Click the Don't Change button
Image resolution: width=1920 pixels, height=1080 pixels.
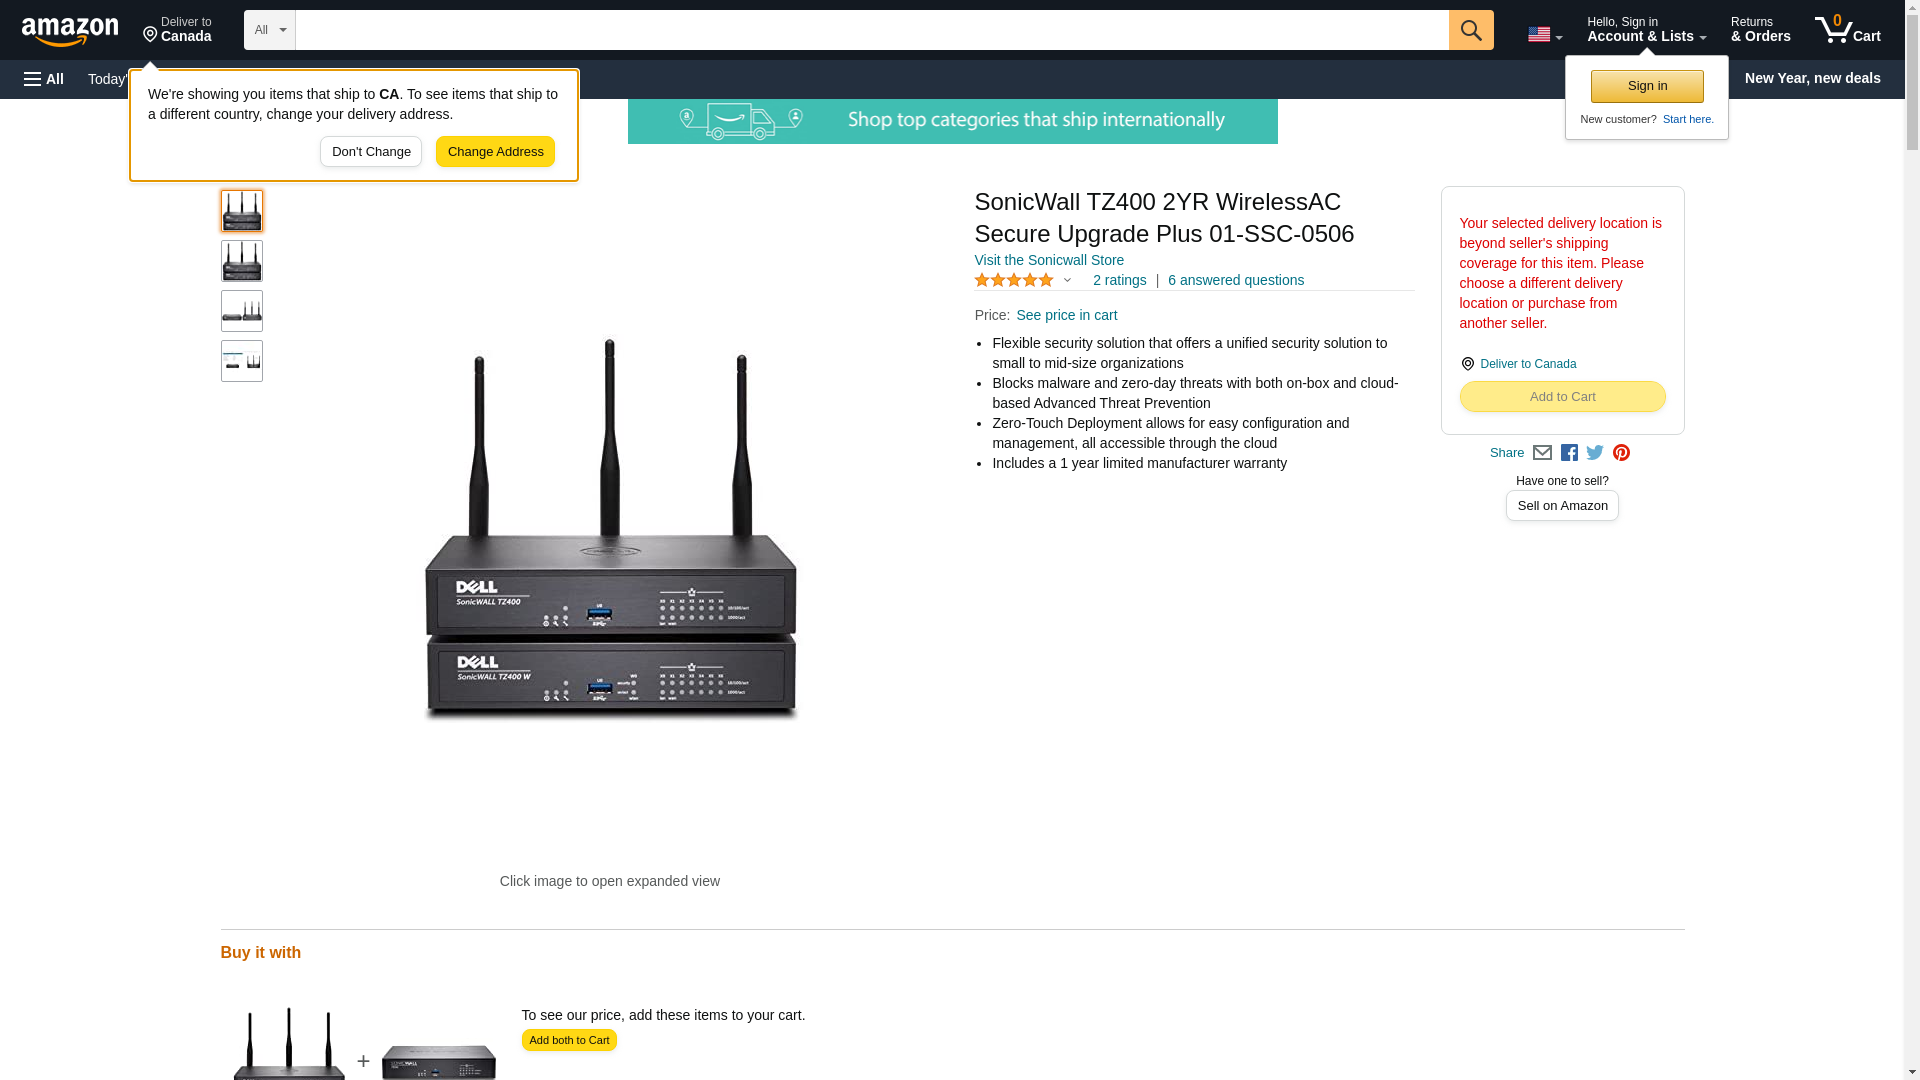click(x=371, y=152)
